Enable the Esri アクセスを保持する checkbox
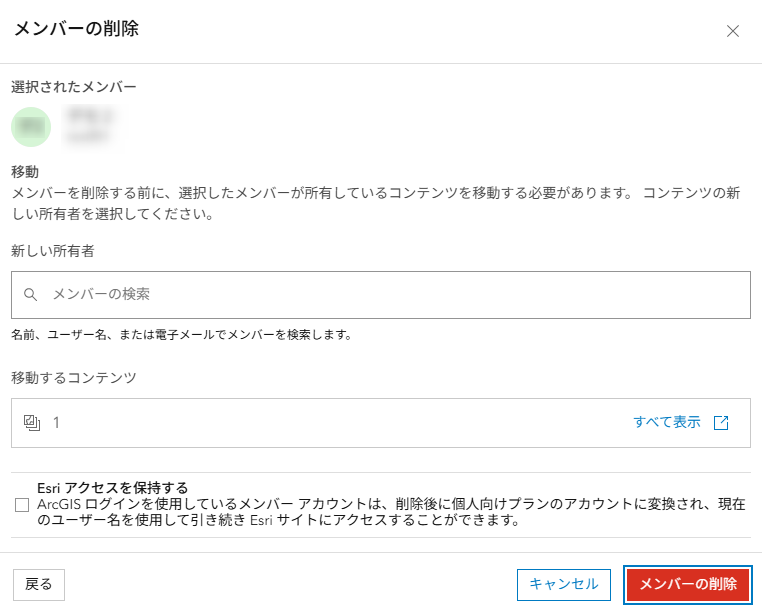 tap(22, 505)
